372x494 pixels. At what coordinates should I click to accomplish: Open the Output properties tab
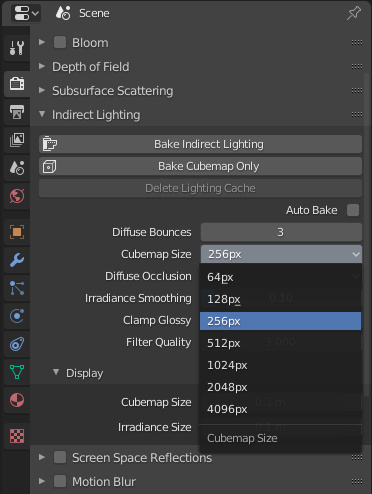tap(17, 112)
